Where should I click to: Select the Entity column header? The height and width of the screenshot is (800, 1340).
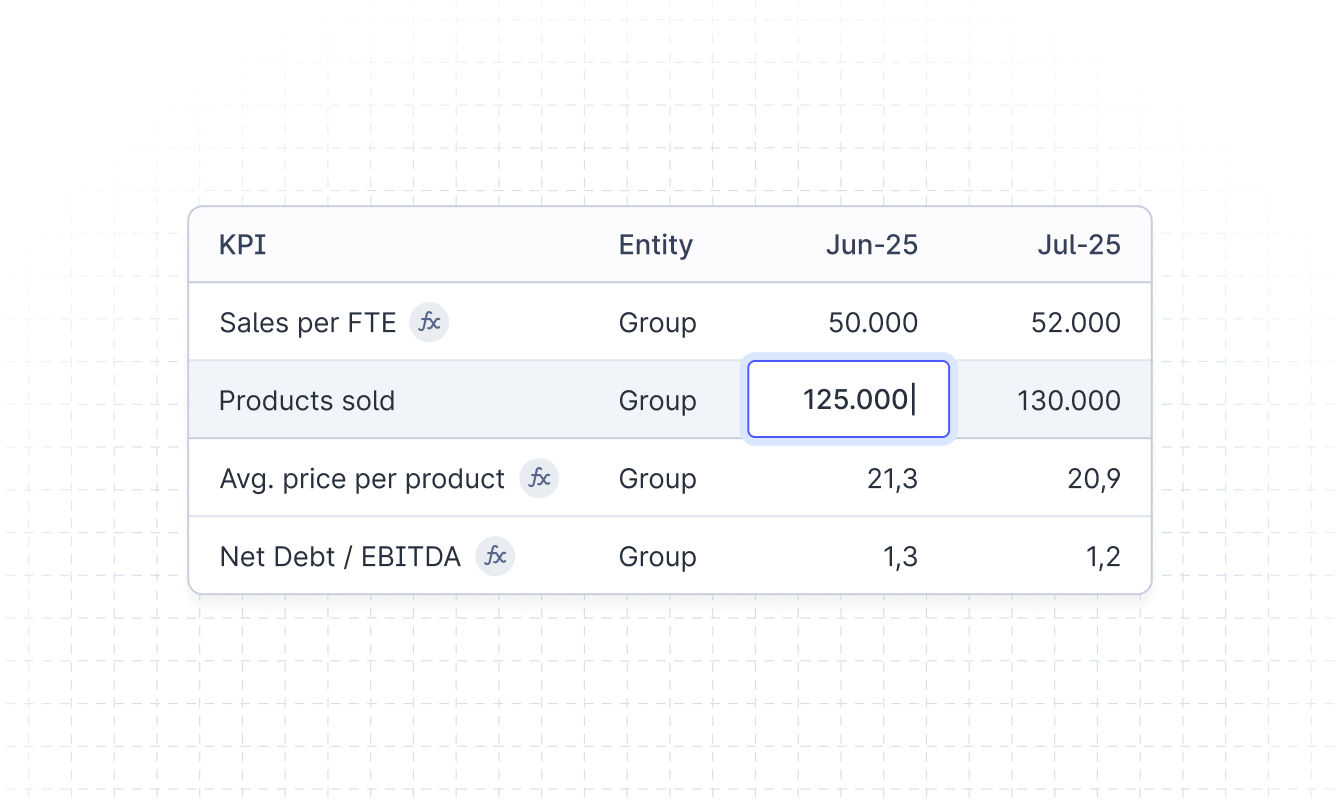pyautogui.click(x=655, y=245)
